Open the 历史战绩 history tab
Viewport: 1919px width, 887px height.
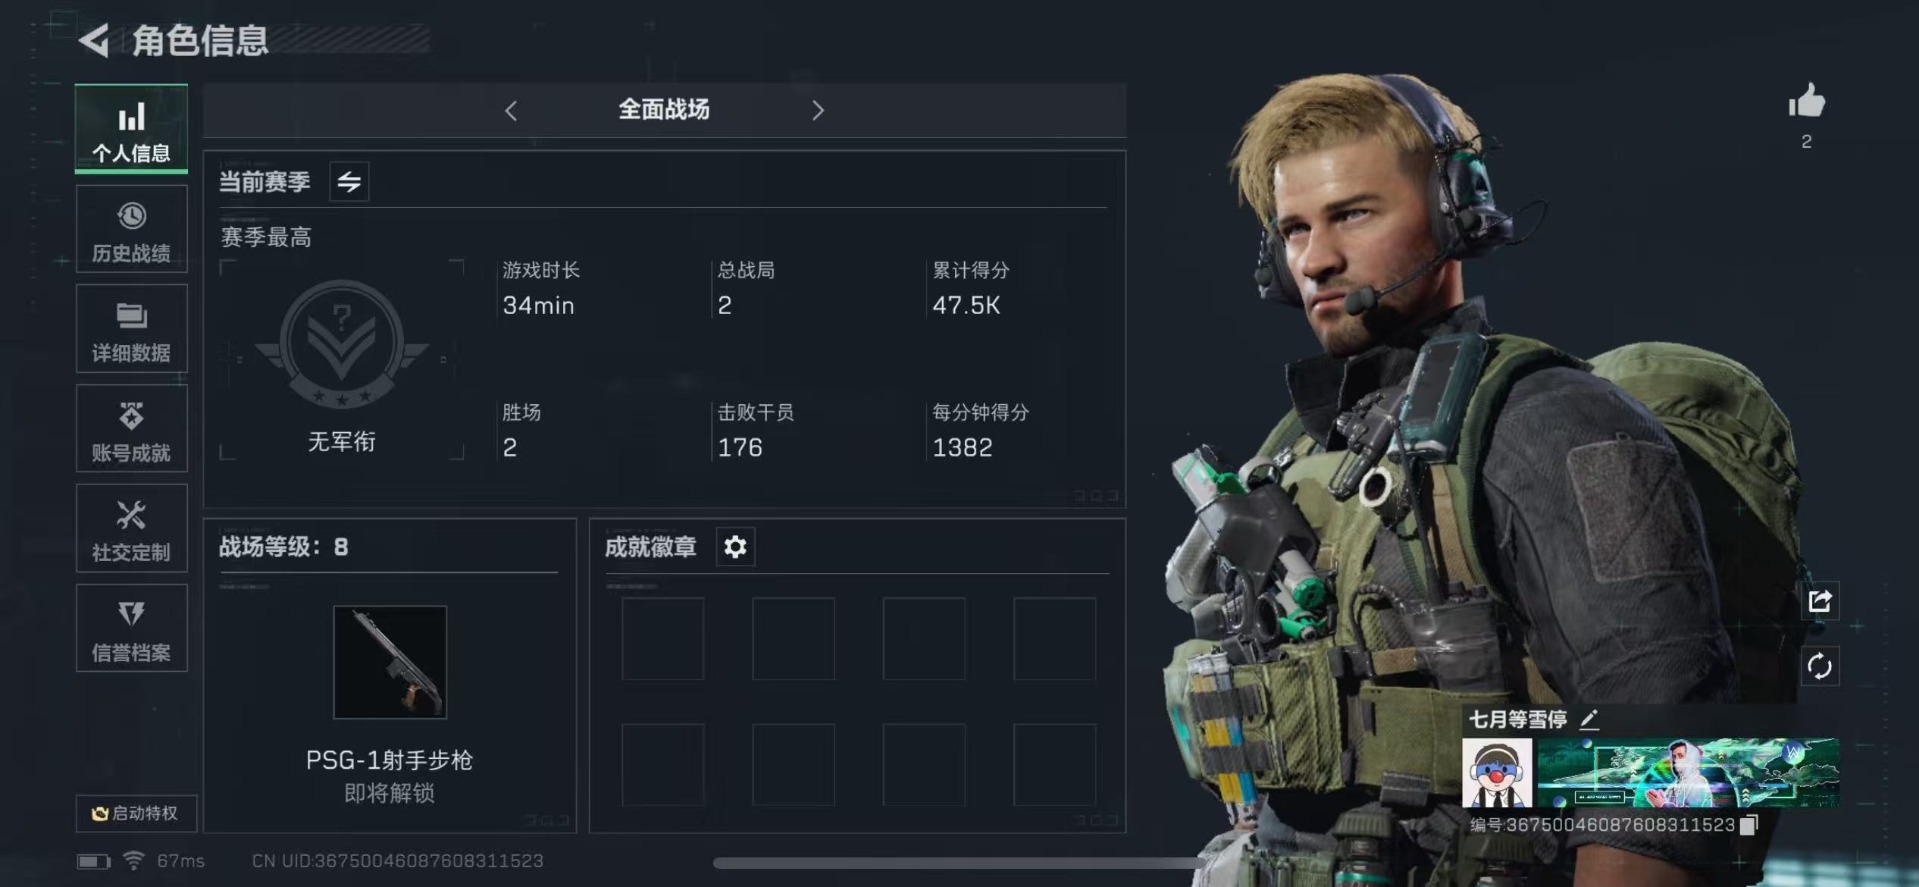pos(131,230)
